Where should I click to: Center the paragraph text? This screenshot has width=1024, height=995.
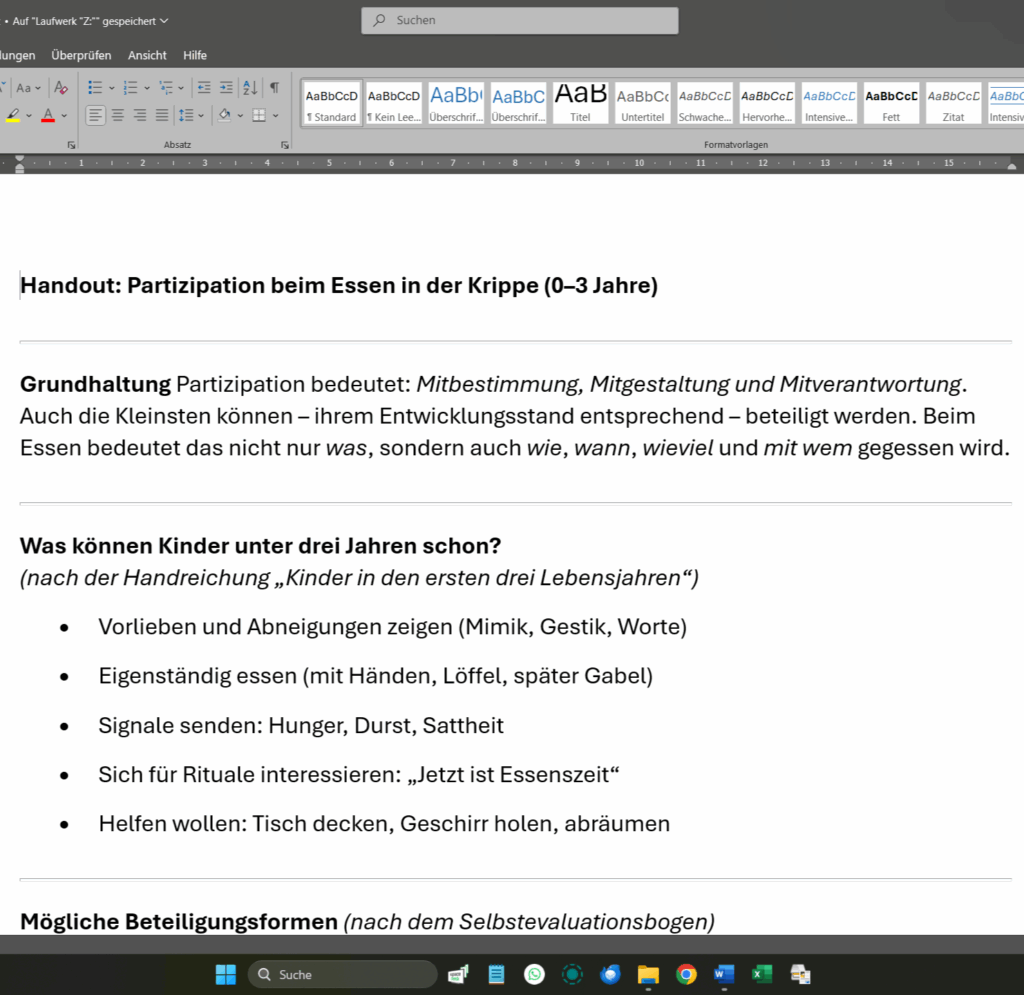118,116
